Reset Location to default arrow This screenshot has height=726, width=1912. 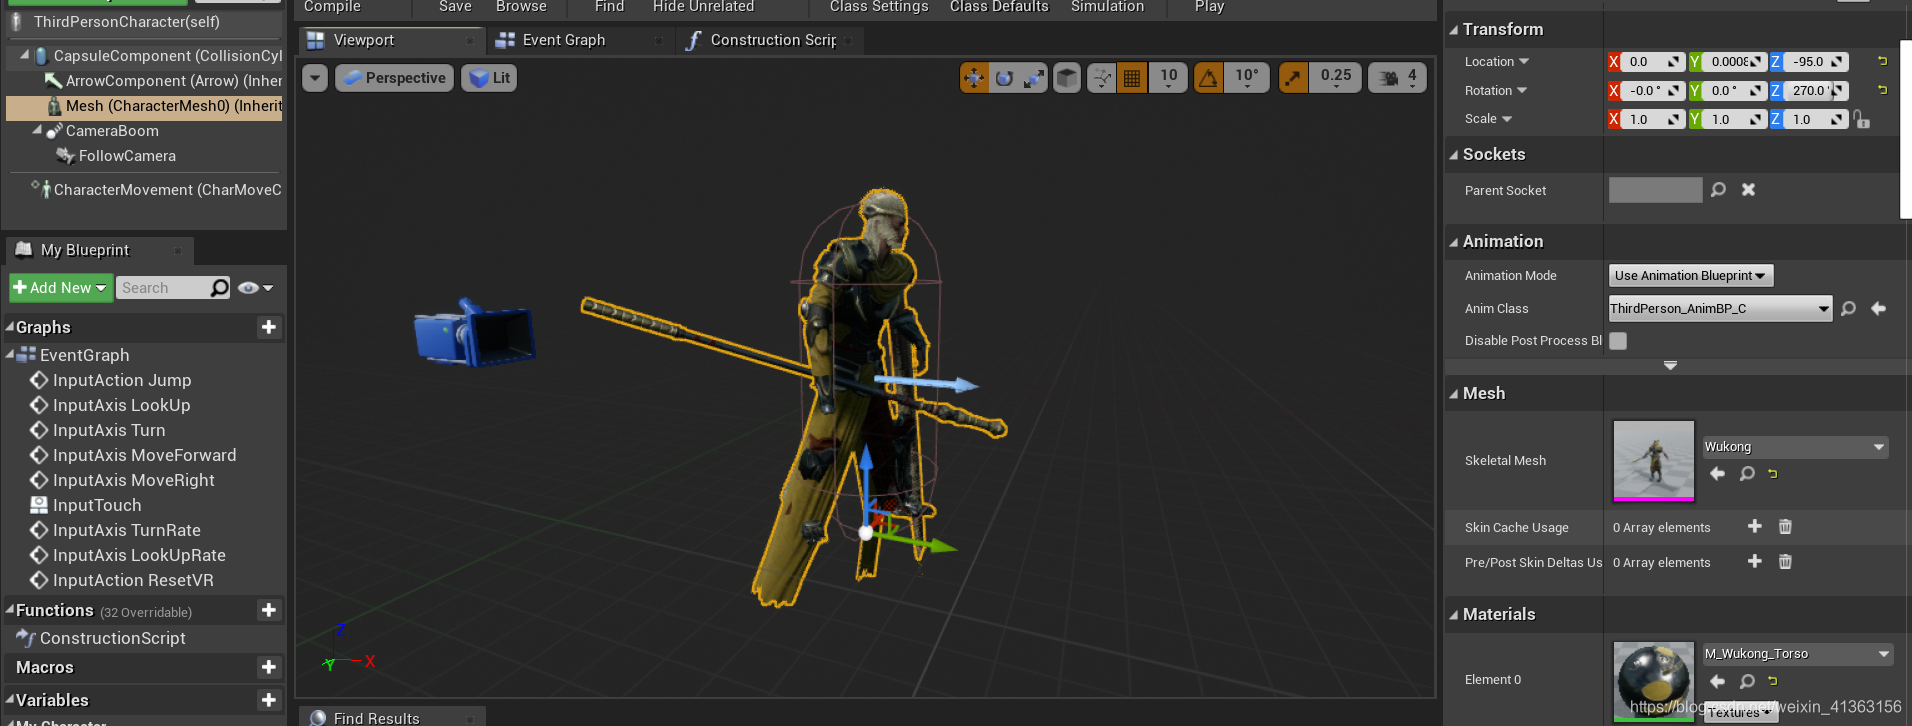pyautogui.click(x=1882, y=61)
